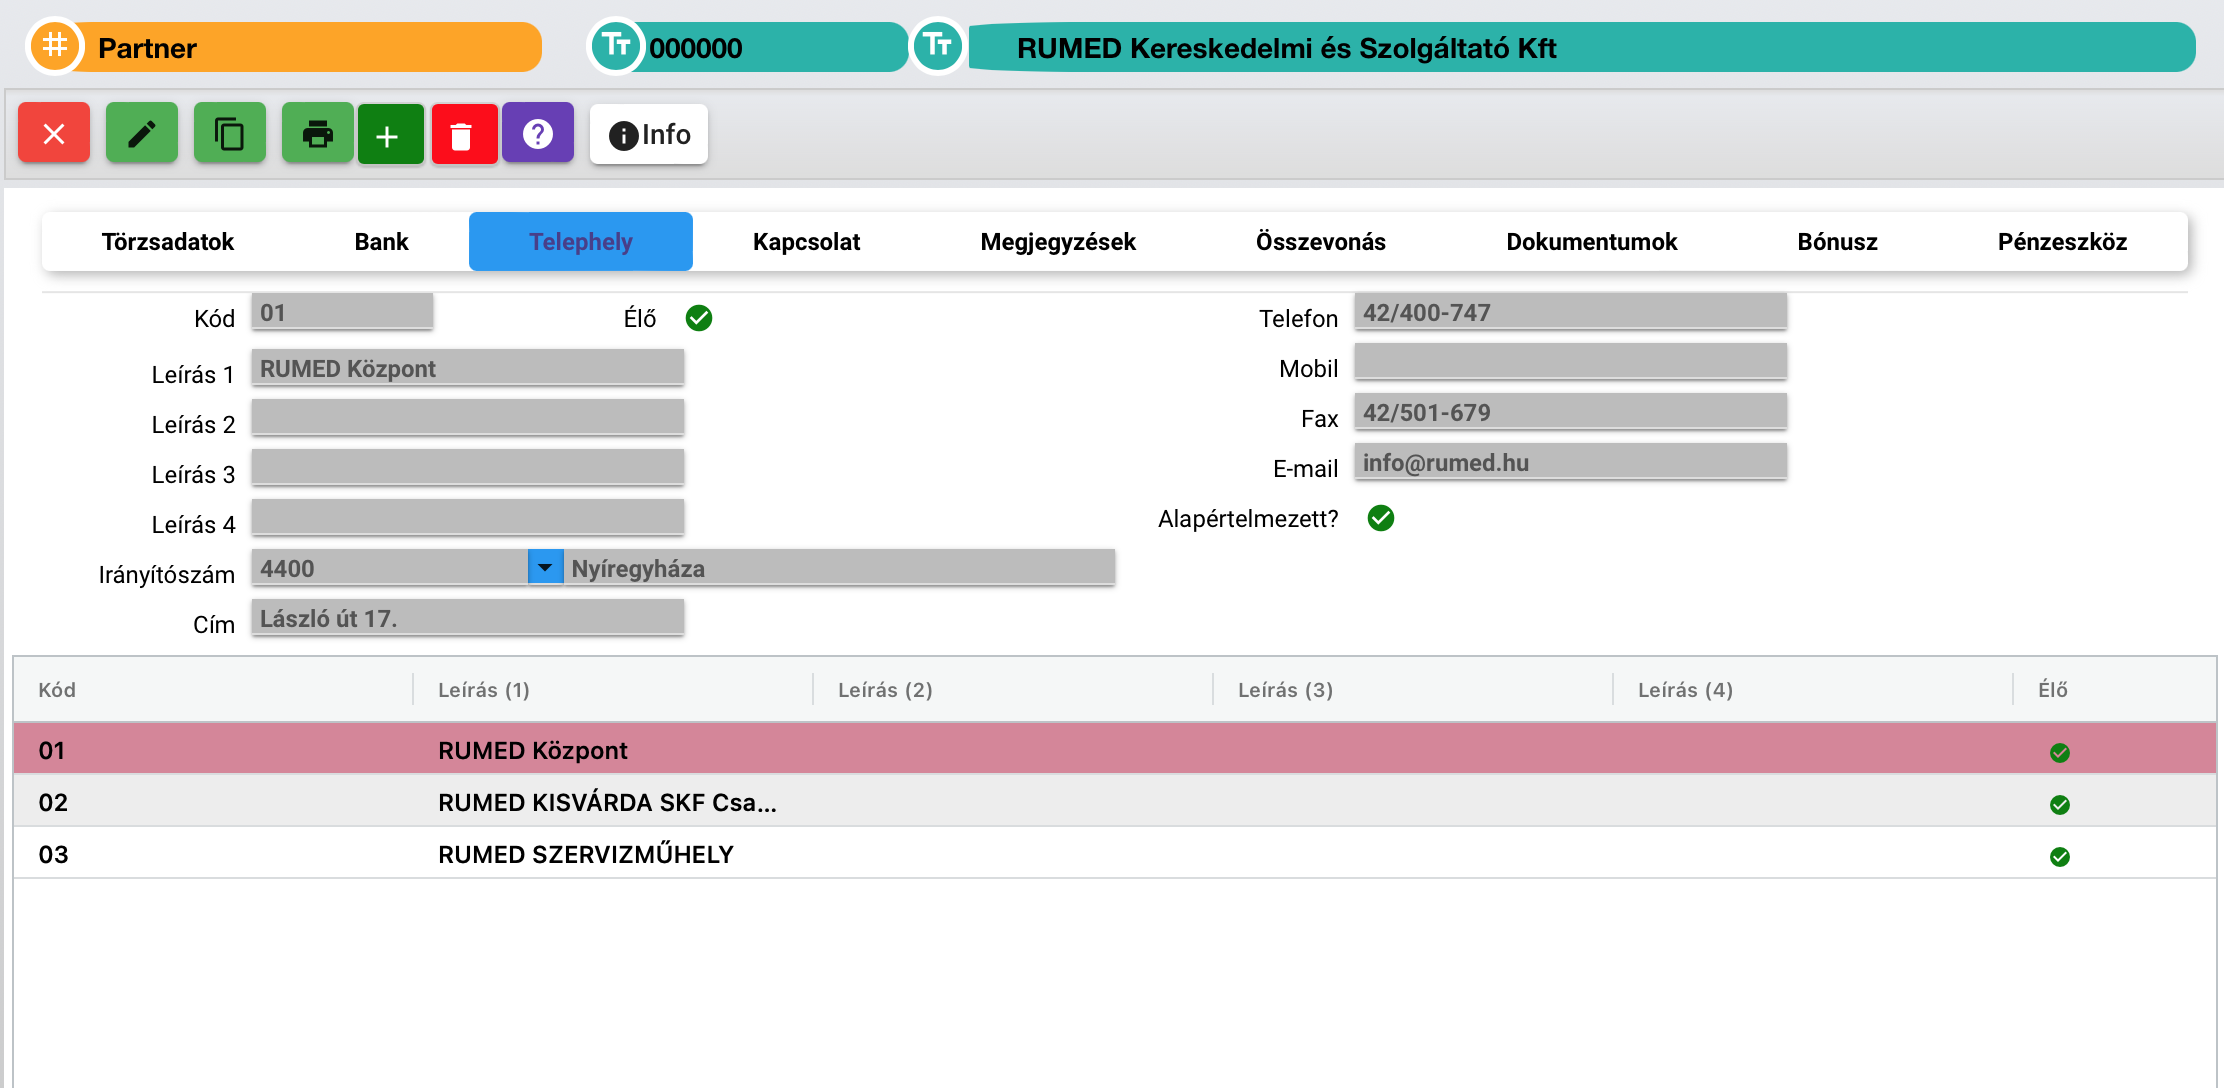Screen dimensions: 2224x1088
Task: Click the printer toolbar button
Action: [x=318, y=133]
